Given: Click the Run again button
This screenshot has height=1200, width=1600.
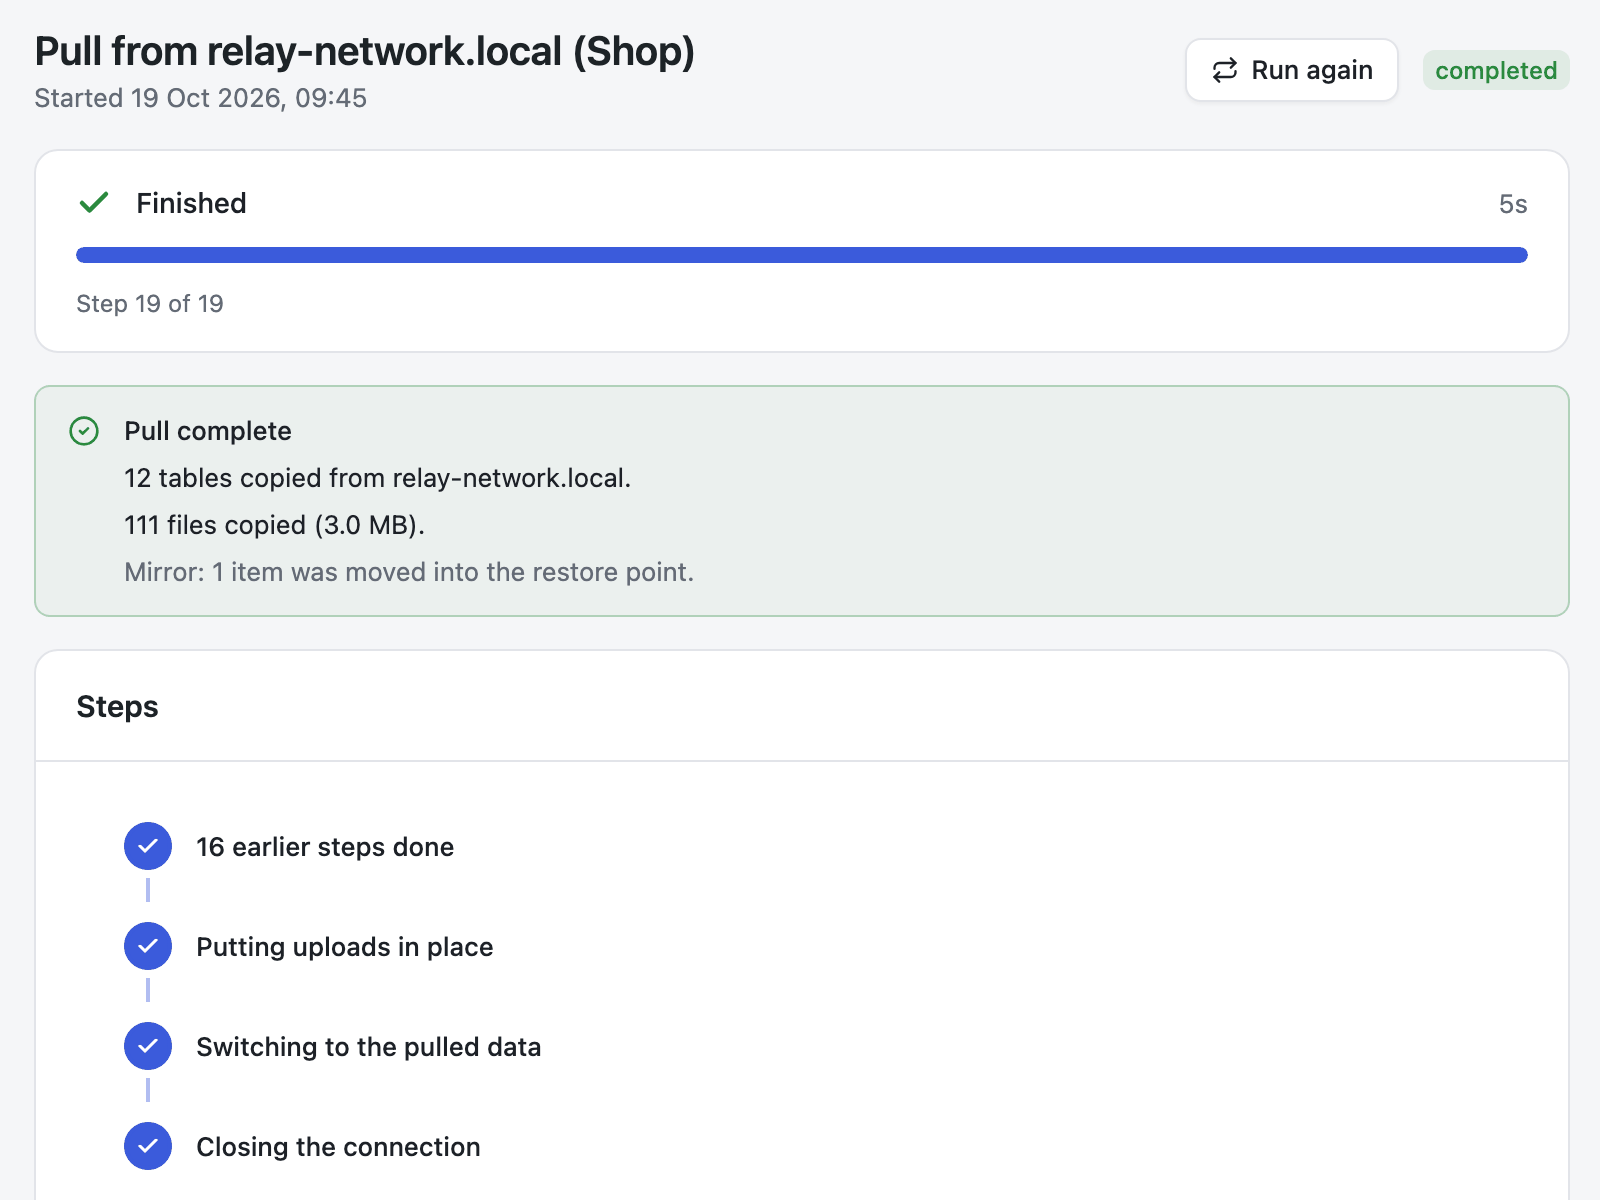Looking at the screenshot, I should 1291,70.
